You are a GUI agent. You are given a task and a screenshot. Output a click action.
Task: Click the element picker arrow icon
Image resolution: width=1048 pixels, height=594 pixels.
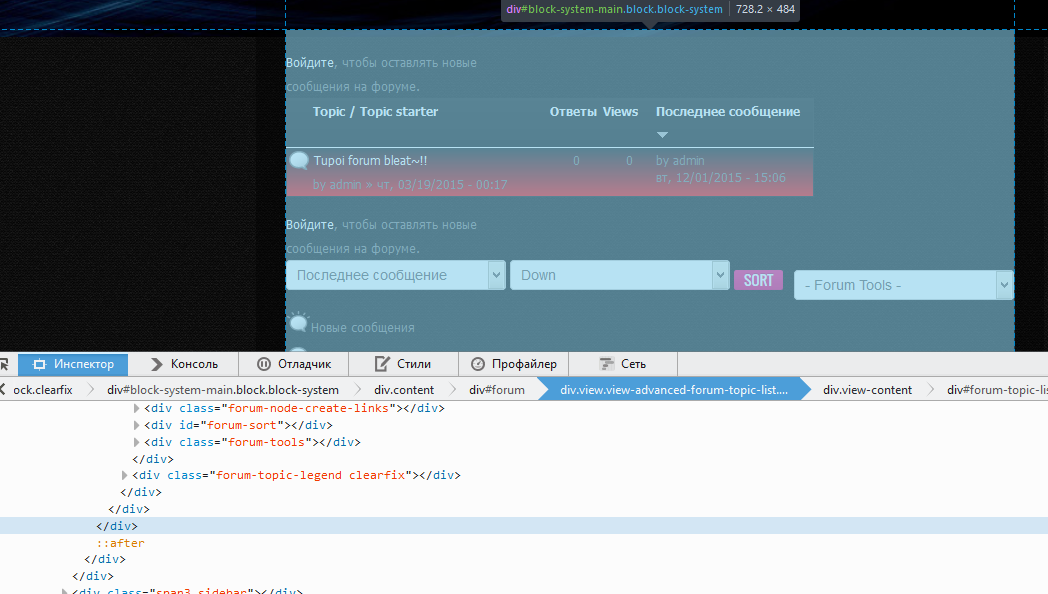pyautogui.click(x=5, y=364)
